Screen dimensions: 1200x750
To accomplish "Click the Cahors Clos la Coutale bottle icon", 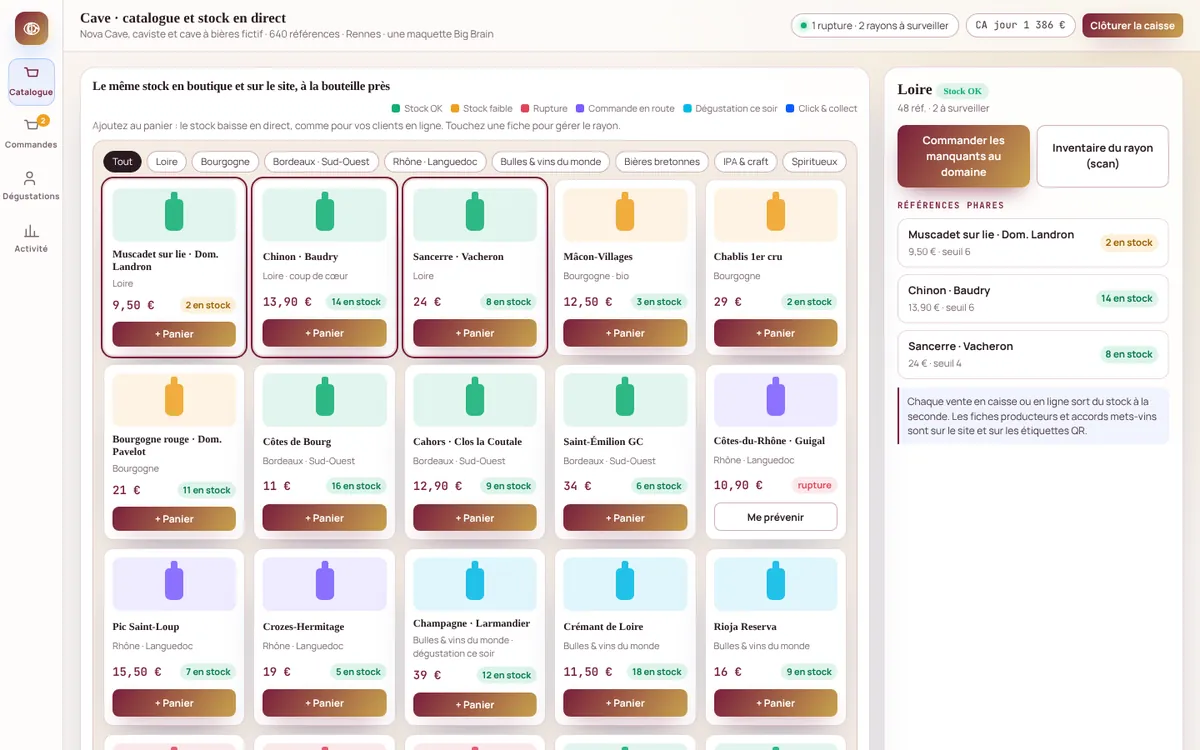I will coord(475,397).
